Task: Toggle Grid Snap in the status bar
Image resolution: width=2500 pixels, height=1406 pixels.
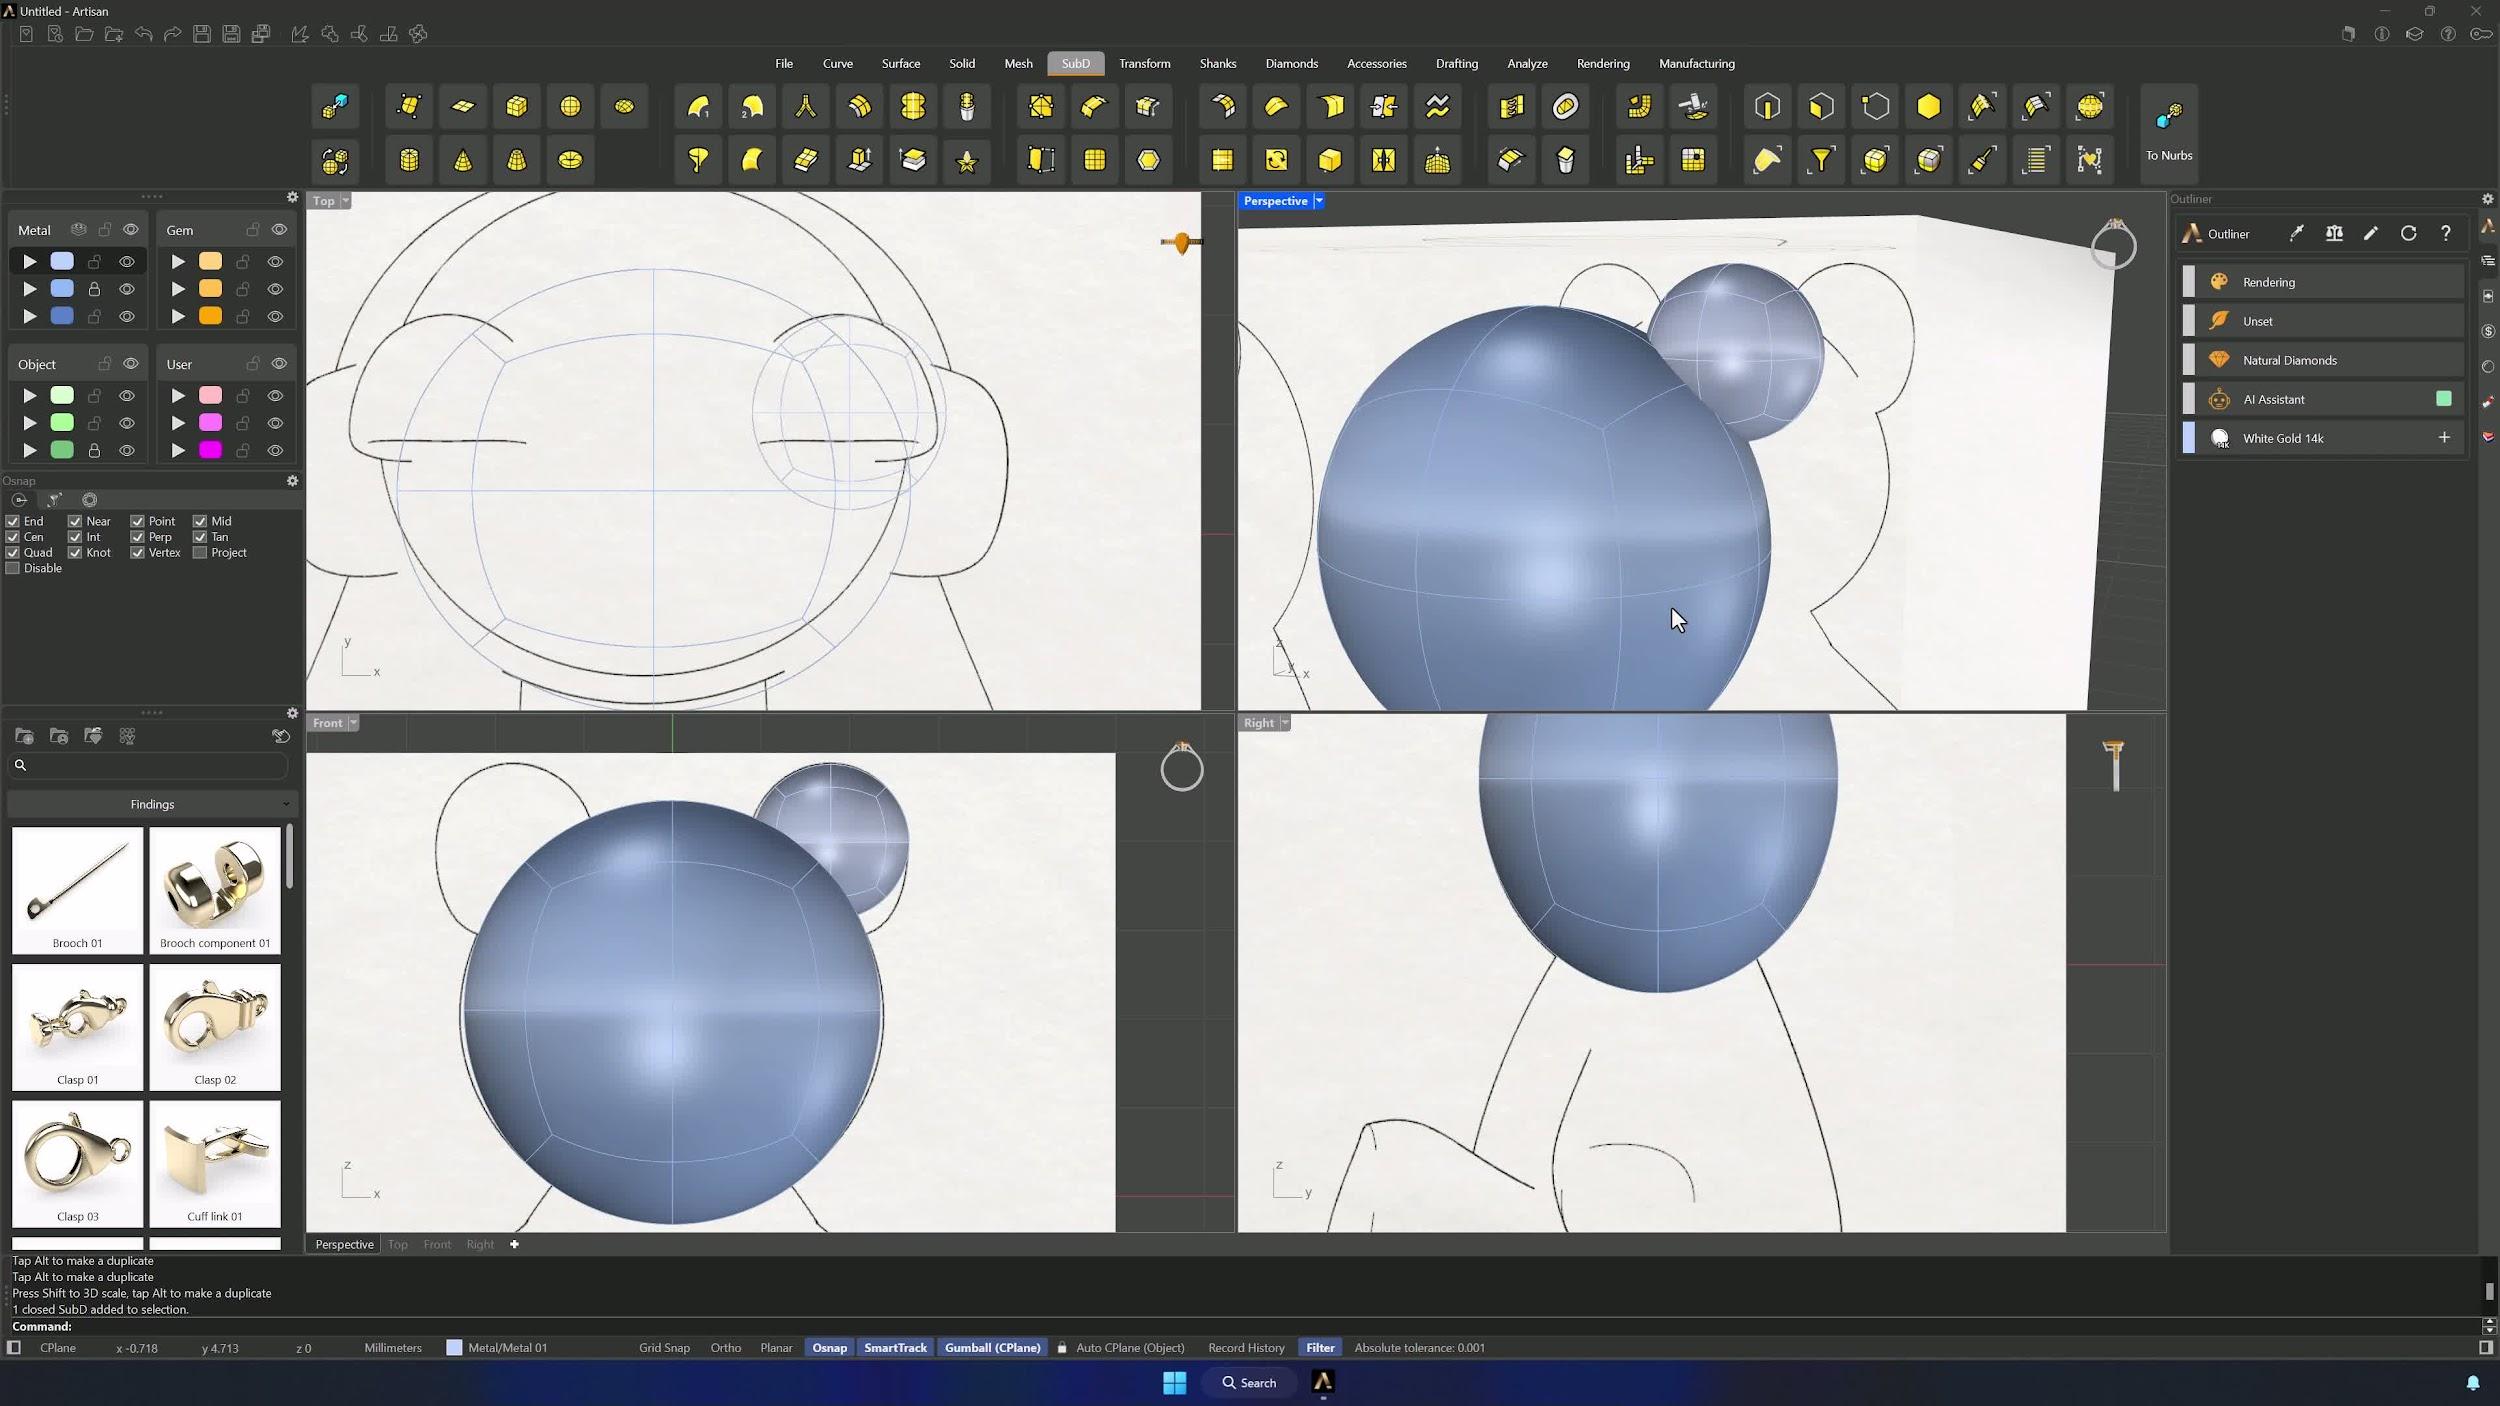Action: [664, 1347]
